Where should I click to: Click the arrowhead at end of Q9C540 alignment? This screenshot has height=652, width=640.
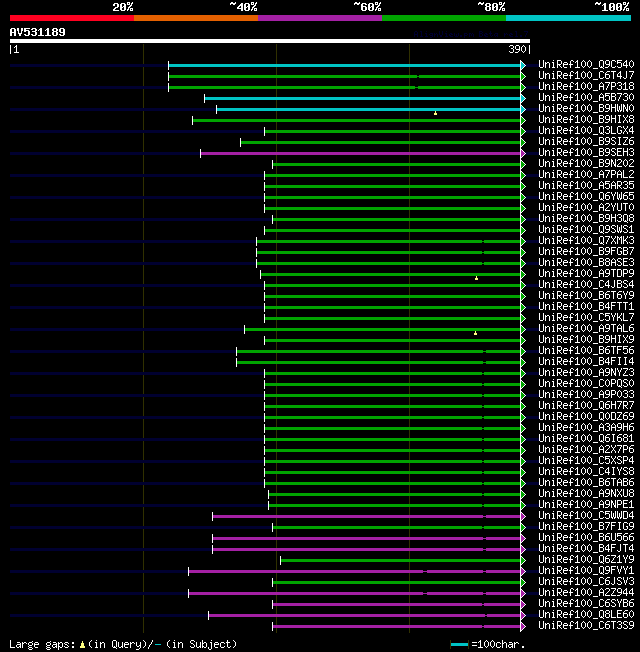click(x=523, y=65)
